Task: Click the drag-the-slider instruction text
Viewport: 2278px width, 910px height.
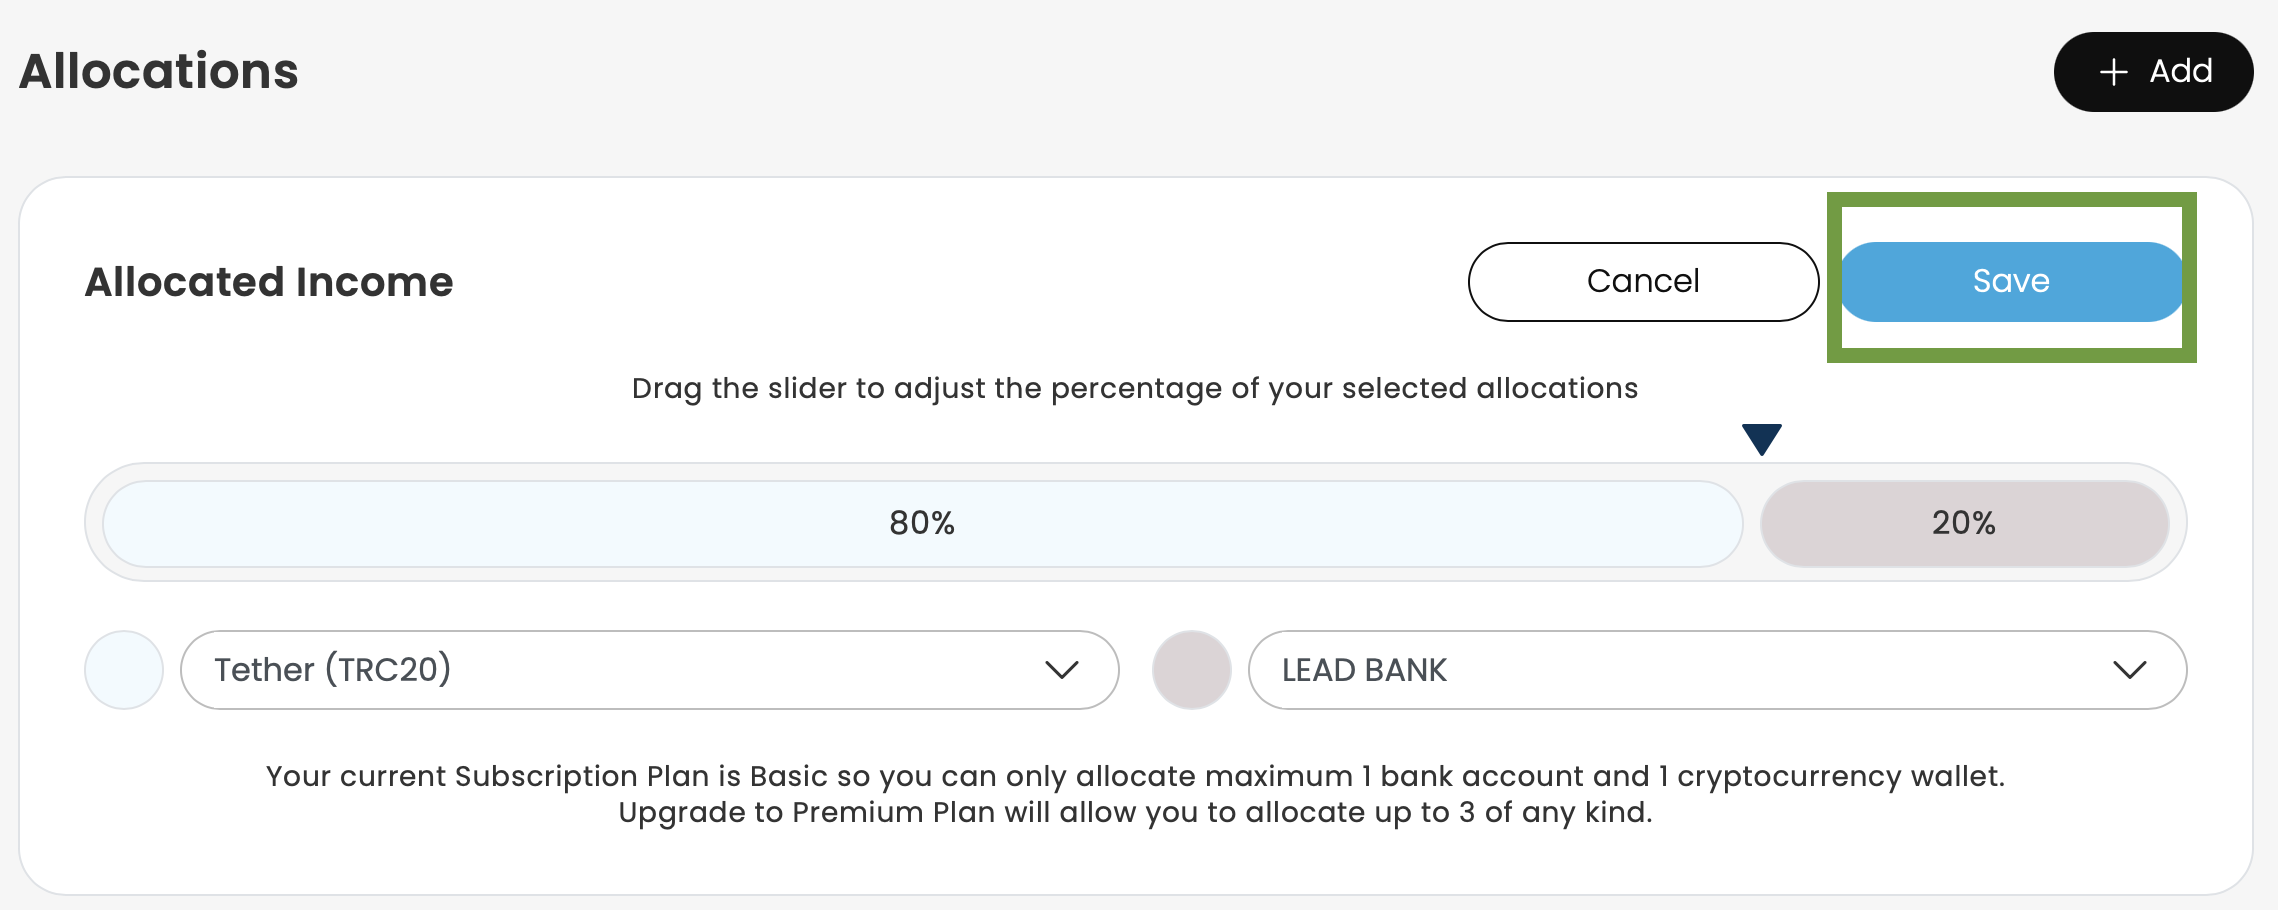Action: pyautogui.click(x=1135, y=388)
